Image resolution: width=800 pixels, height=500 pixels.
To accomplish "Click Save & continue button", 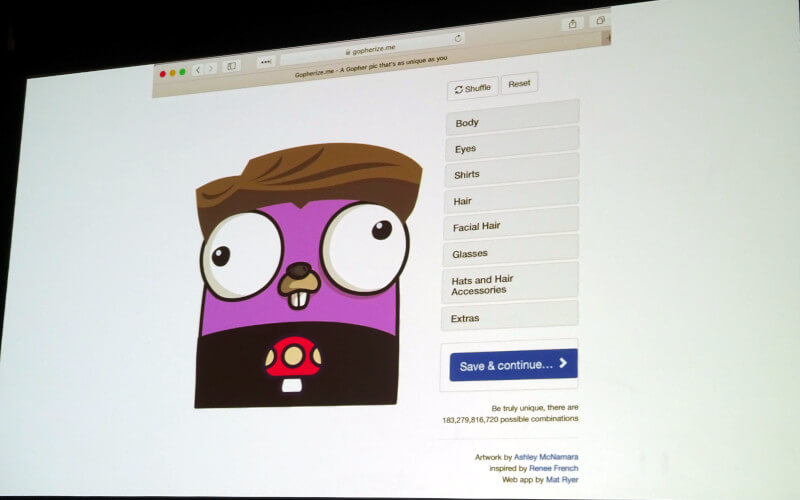I will pyautogui.click(x=513, y=365).
